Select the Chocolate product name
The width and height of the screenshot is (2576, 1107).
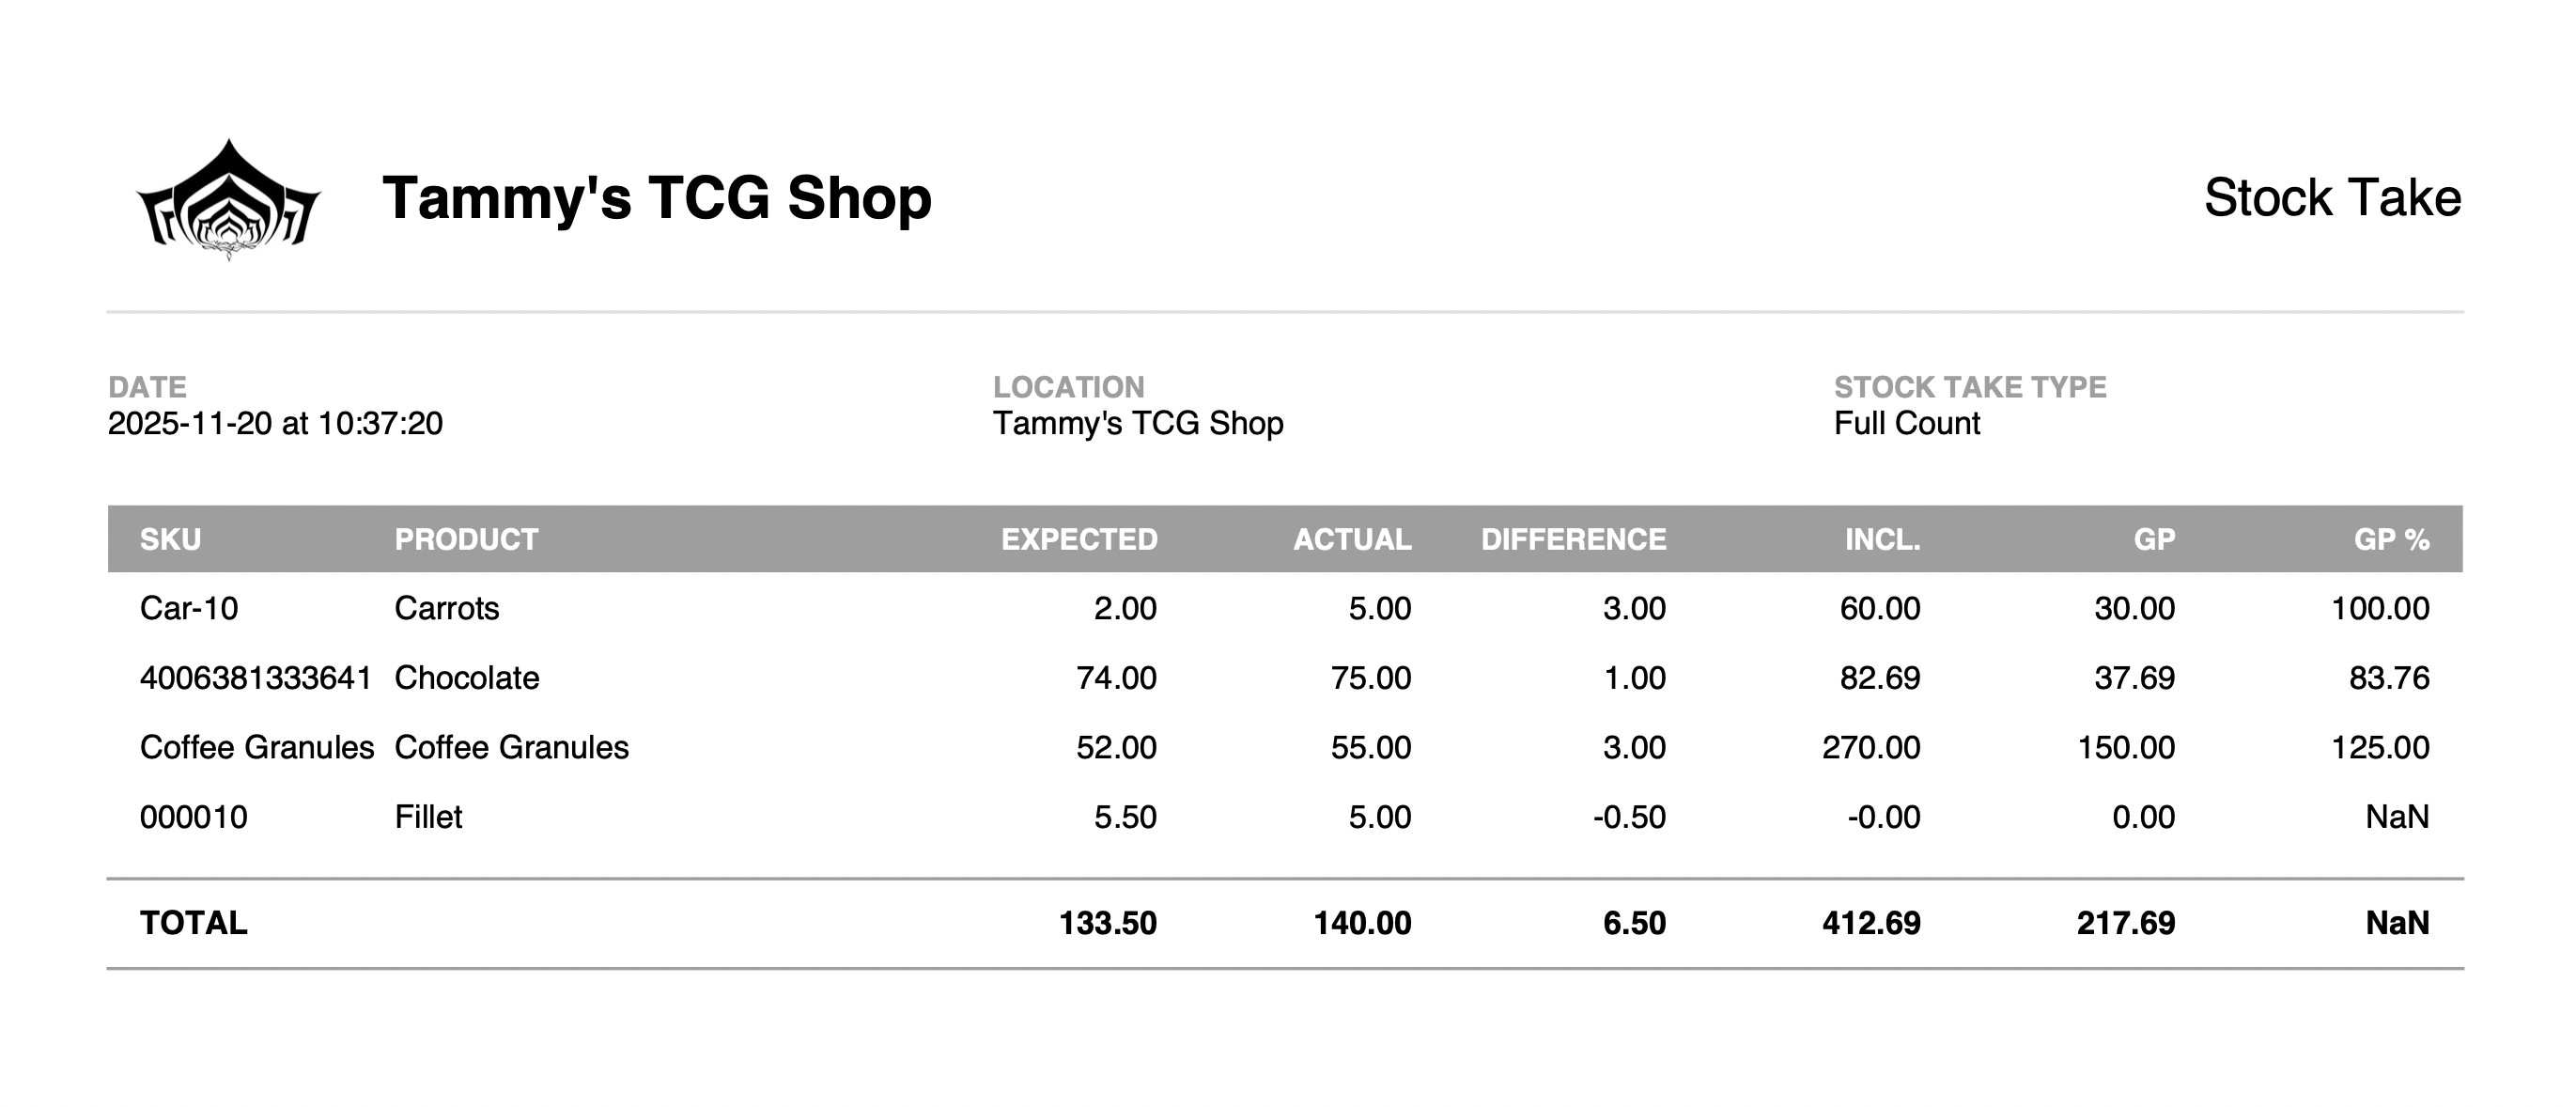pos(466,678)
